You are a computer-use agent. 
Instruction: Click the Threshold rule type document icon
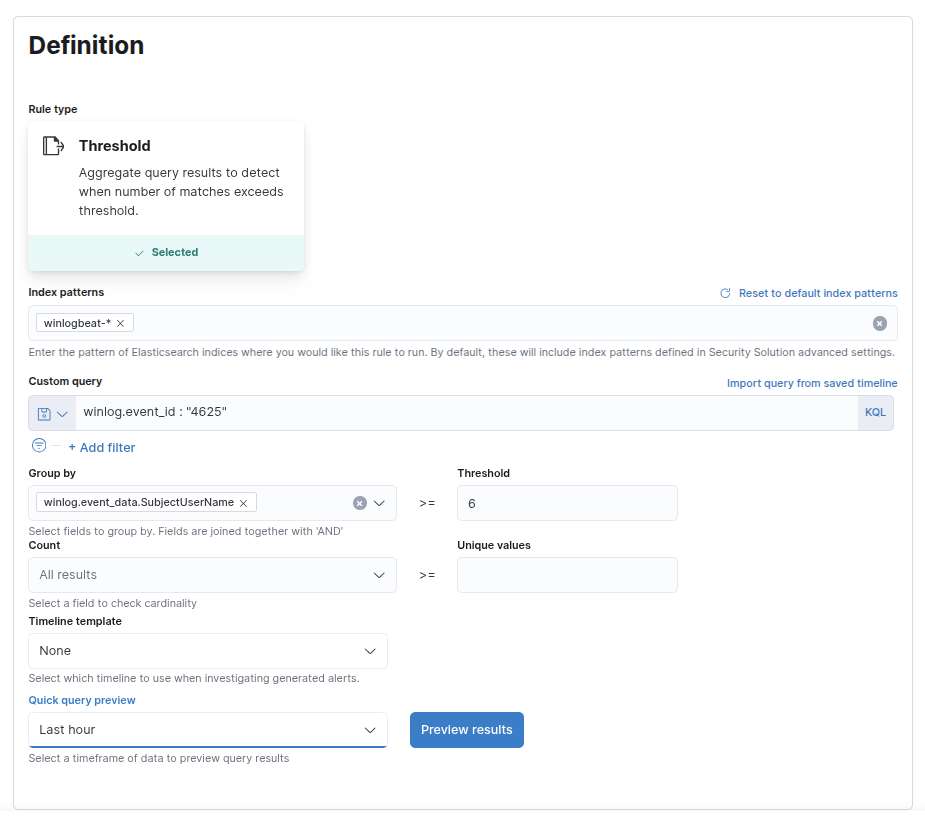[53, 146]
